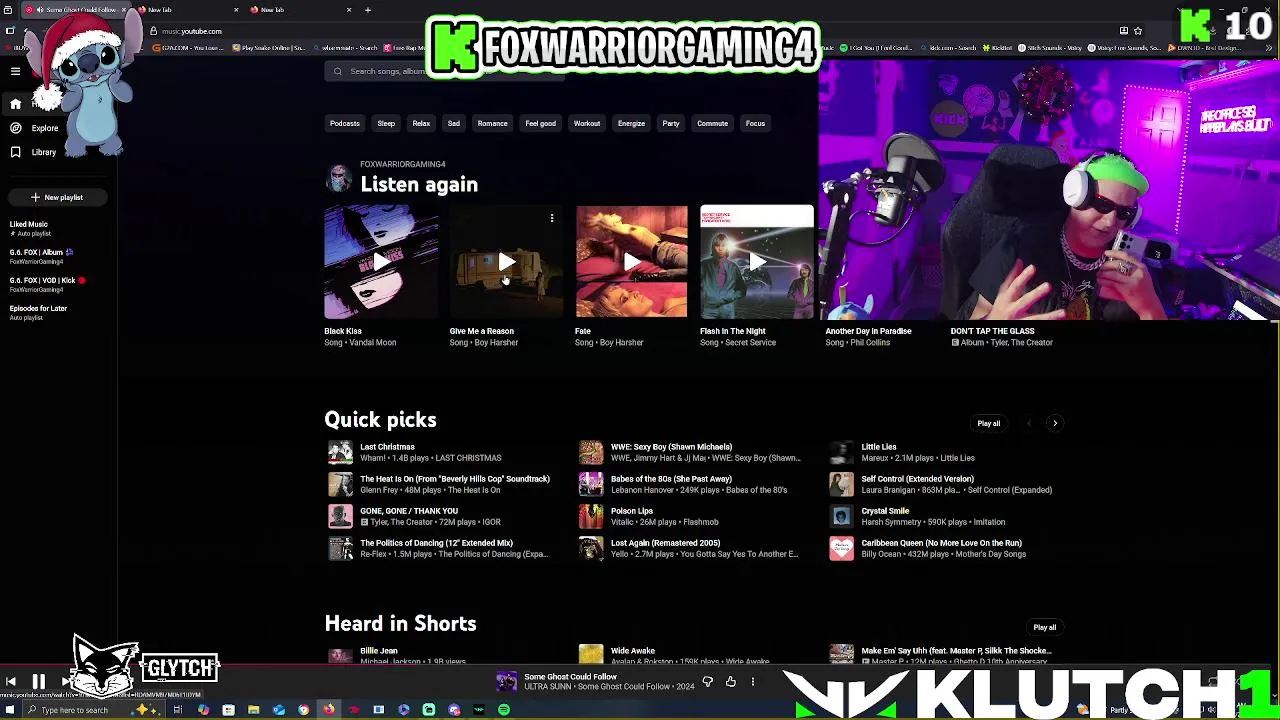The height and width of the screenshot is (720, 1280).
Task: Click the Crystal Smile song thumbnail
Action: click(842, 516)
